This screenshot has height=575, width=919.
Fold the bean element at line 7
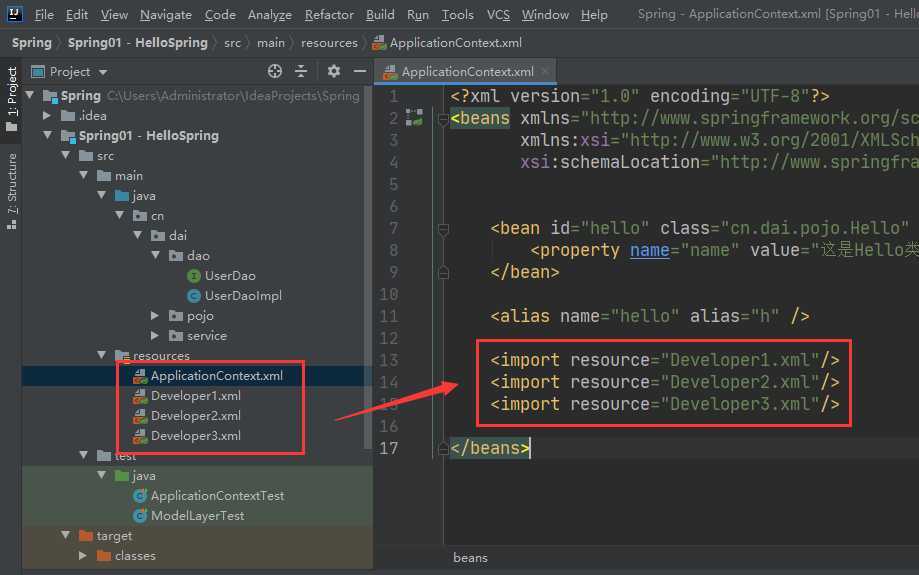pyautogui.click(x=443, y=229)
